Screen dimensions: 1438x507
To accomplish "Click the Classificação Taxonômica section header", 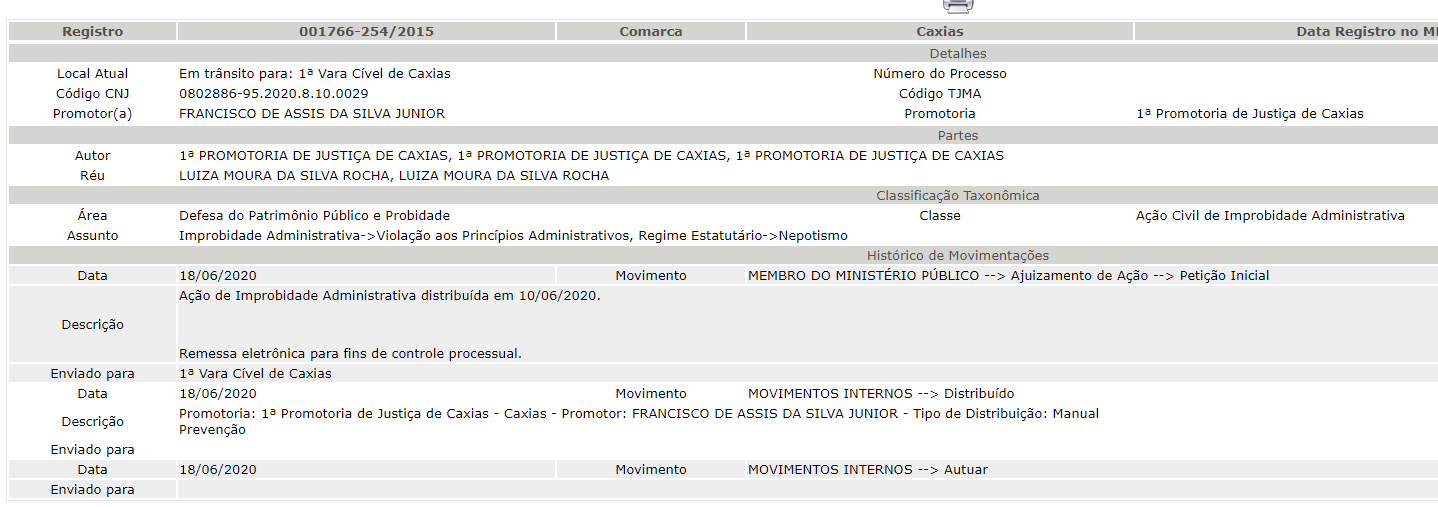I will pyautogui.click(x=957, y=196).
